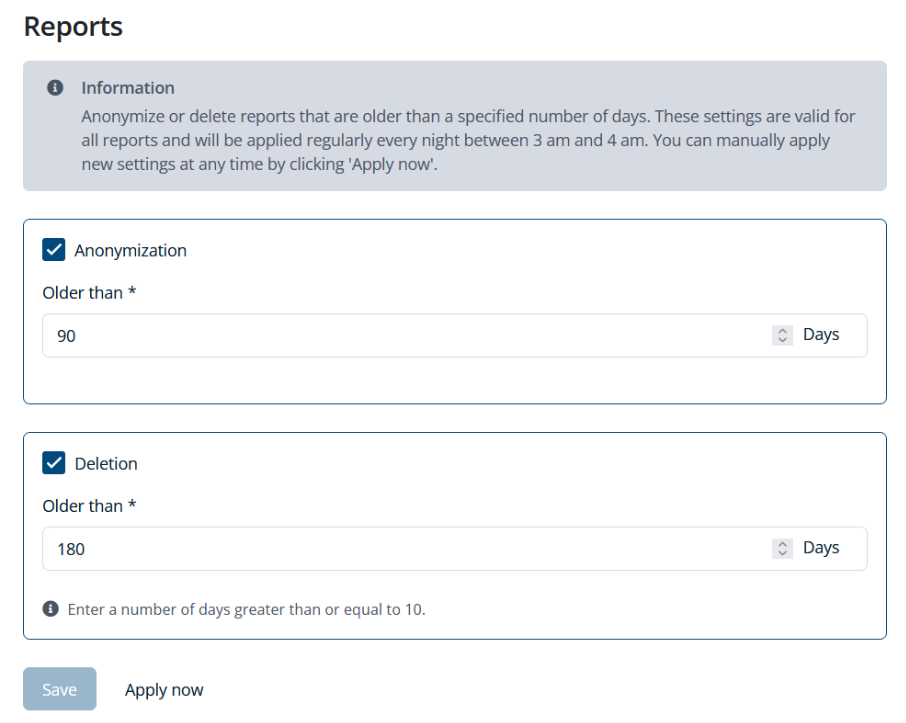Click the info icon beside the minimum days hint

coord(51,609)
